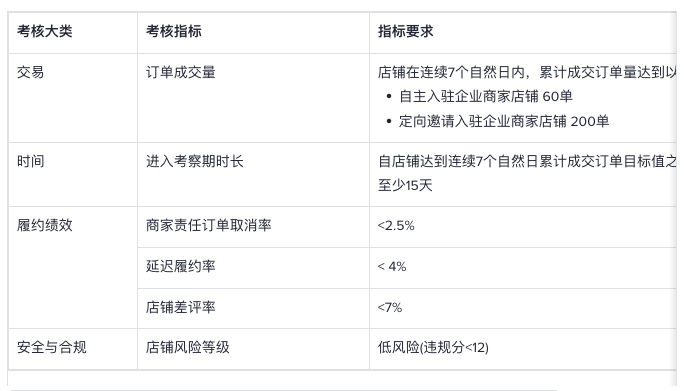Screen dimensions: 684x391
Task: Select the 店铺差评率 cell
Action: 253,308
